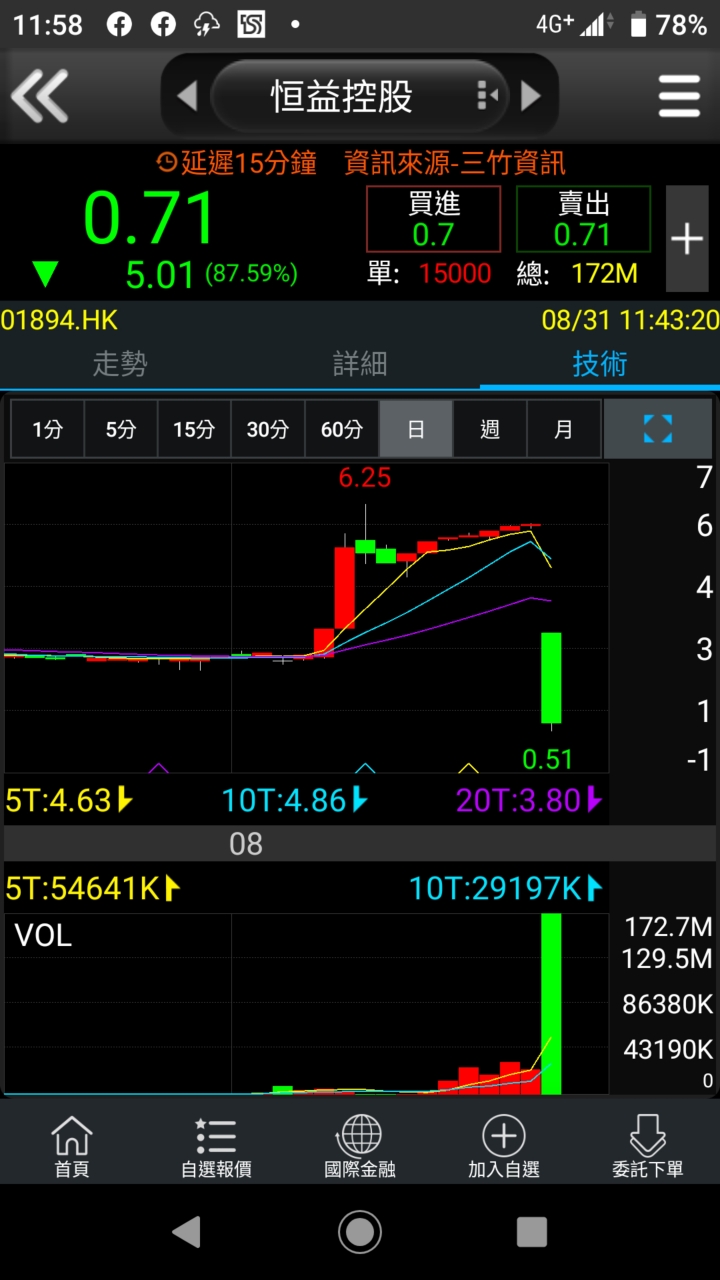Image resolution: width=720 pixels, height=1280 pixels.
Task: Tap Android back navigation button
Action: (187, 1232)
